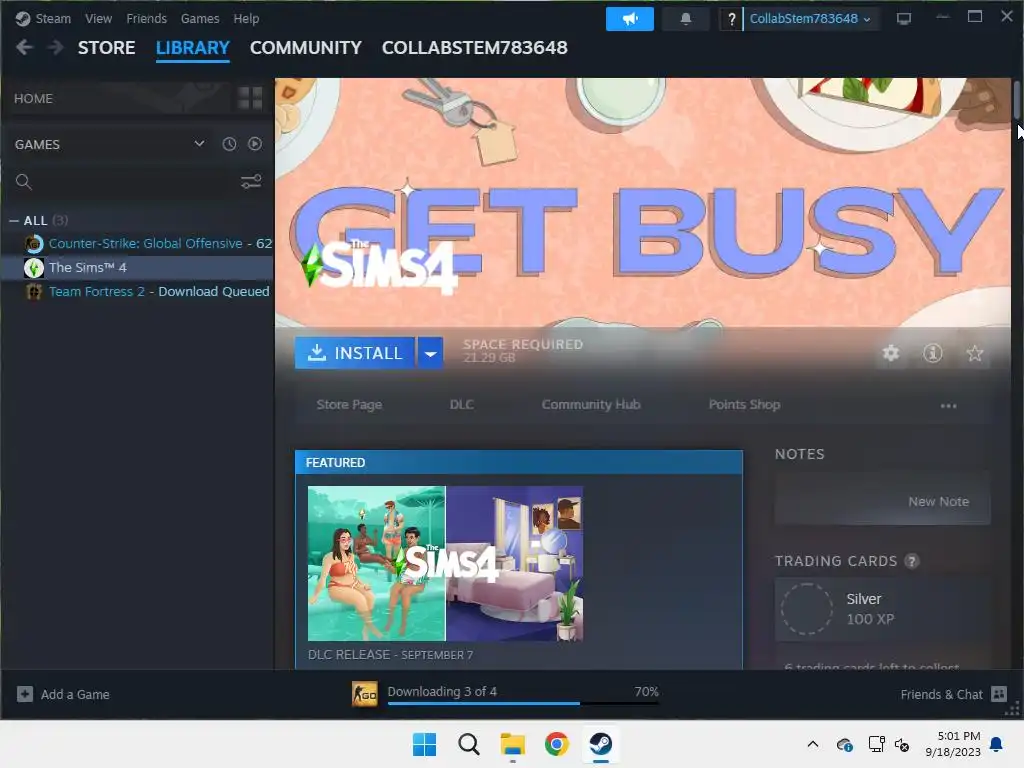The image size is (1024, 768).
Task: Click the trading cards help icon
Action: (912, 561)
